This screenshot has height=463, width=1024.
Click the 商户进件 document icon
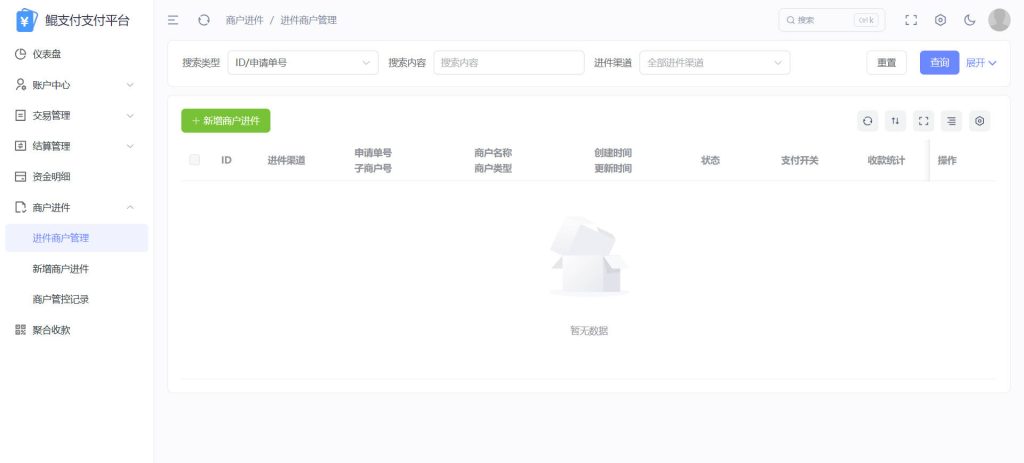20,207
